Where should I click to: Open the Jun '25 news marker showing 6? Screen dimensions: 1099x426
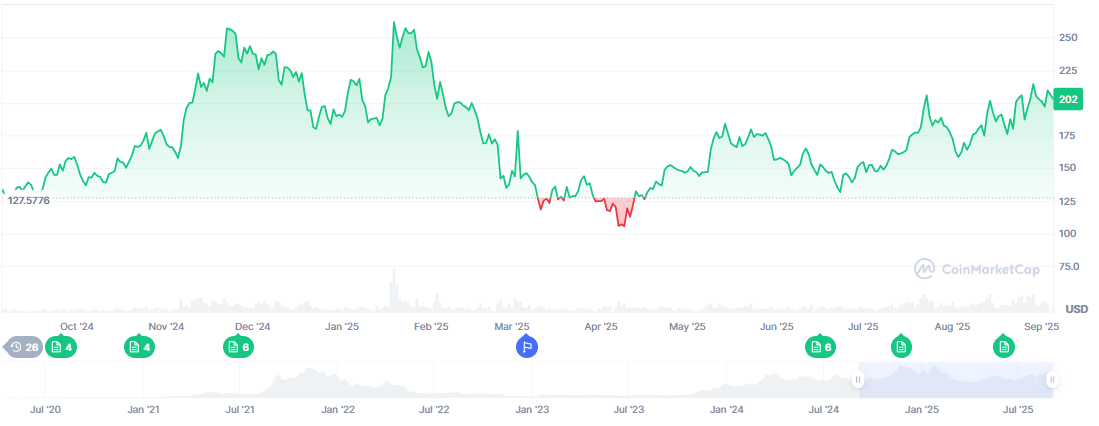click(820, 347)
